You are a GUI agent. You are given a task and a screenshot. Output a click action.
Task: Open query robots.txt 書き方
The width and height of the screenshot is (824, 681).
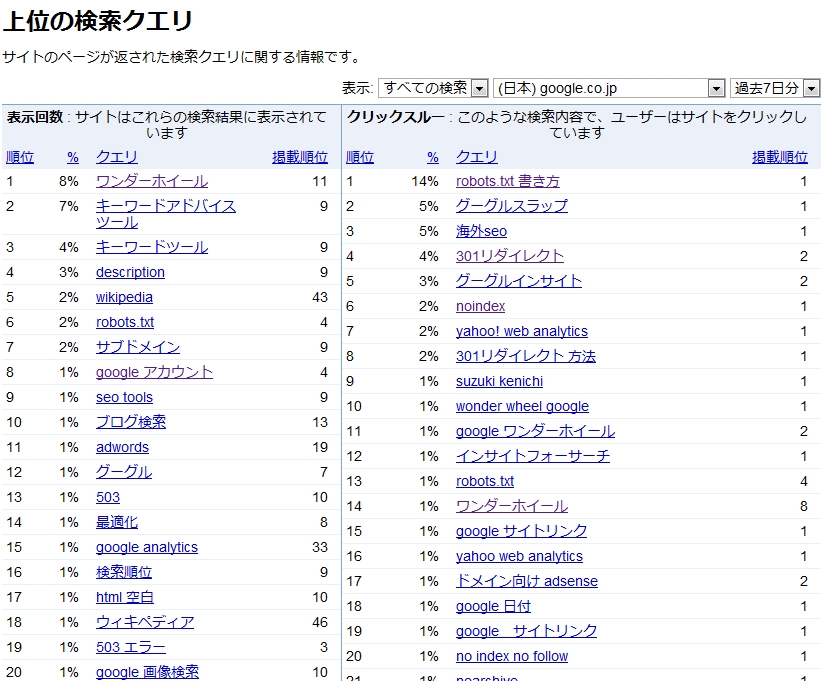[x=508, y=181]
